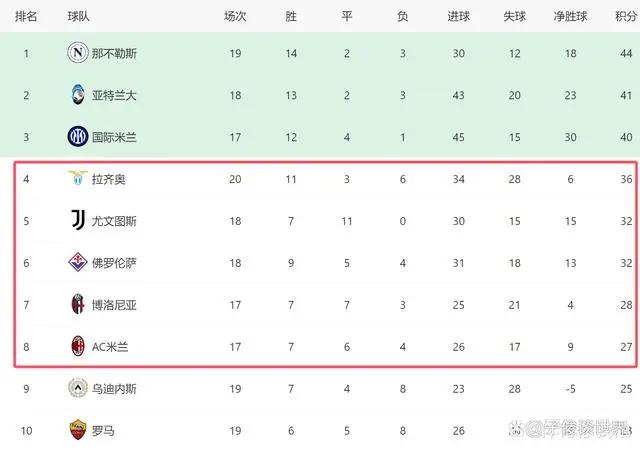Screen dimensions: 640x450
Task: Open the 拉齐奥 team name link
Action: click(x=108, y=179)
